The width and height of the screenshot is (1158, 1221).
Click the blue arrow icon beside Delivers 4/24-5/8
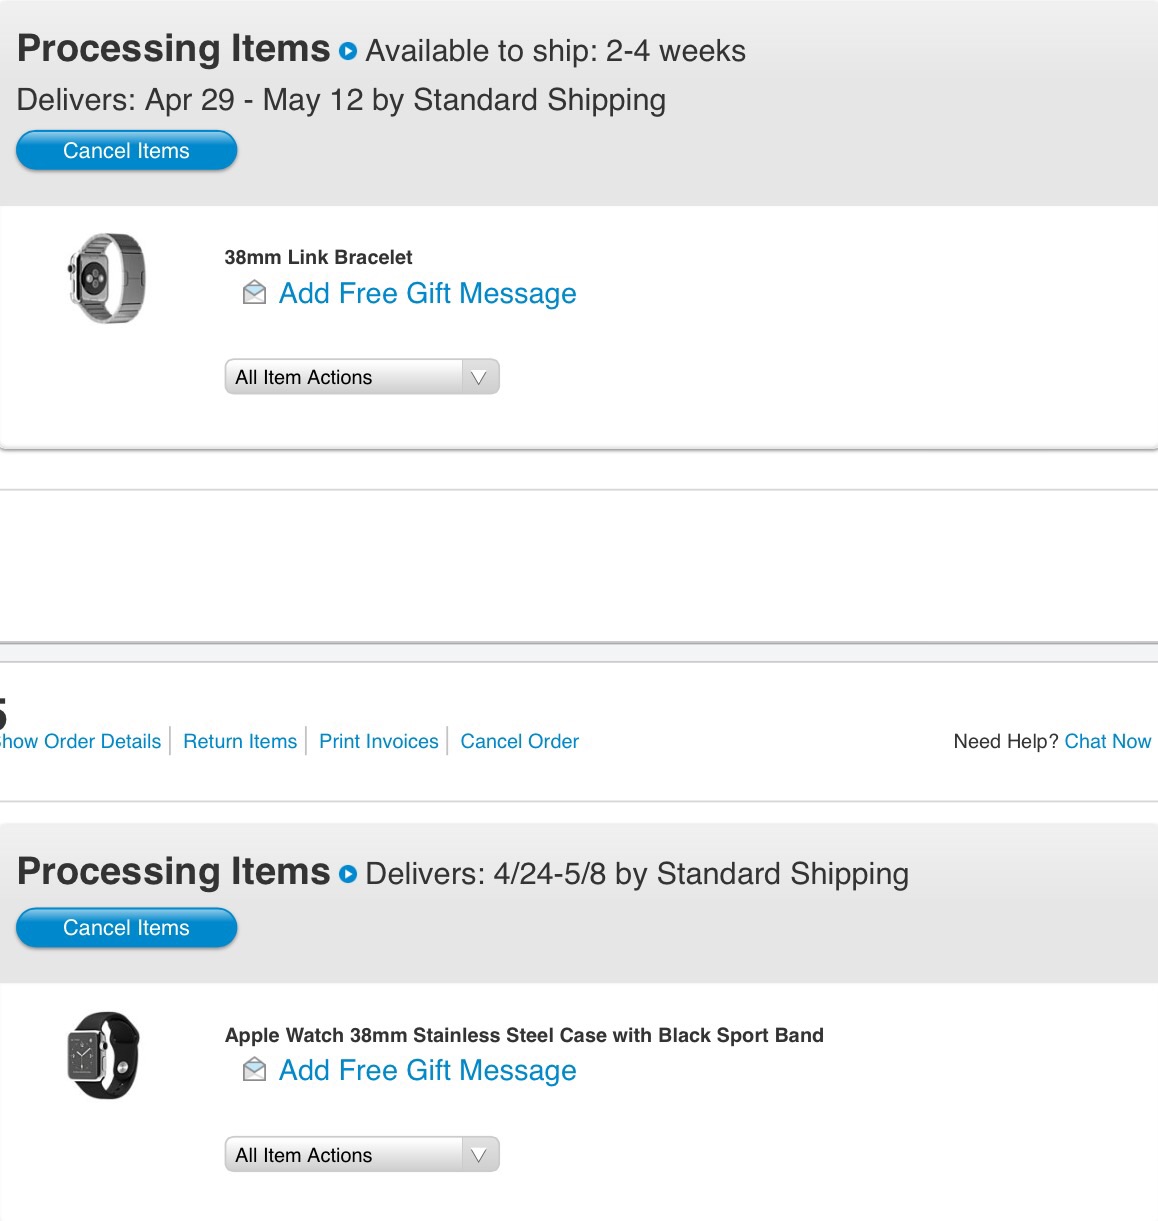(348, 874)
